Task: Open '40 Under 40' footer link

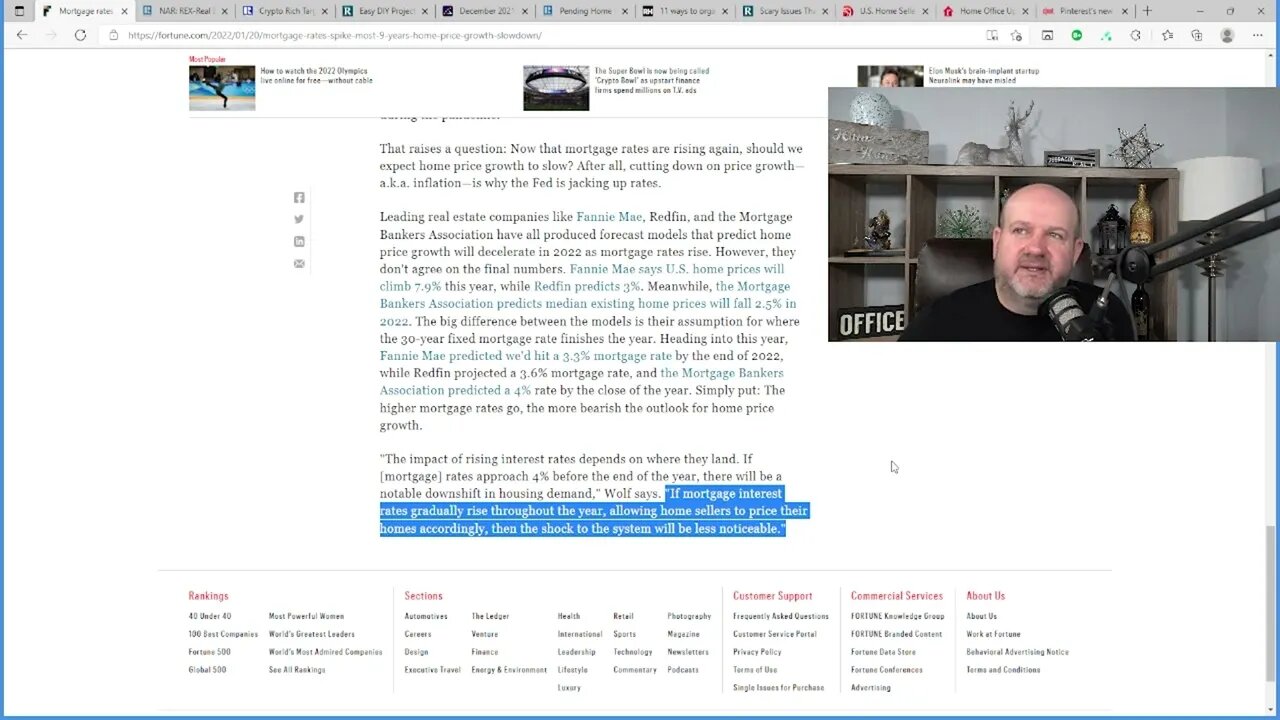Action: 210,616
